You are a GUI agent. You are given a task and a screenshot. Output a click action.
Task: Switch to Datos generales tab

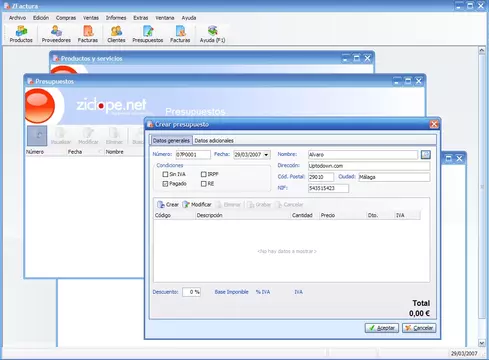(x=171, y=140)
